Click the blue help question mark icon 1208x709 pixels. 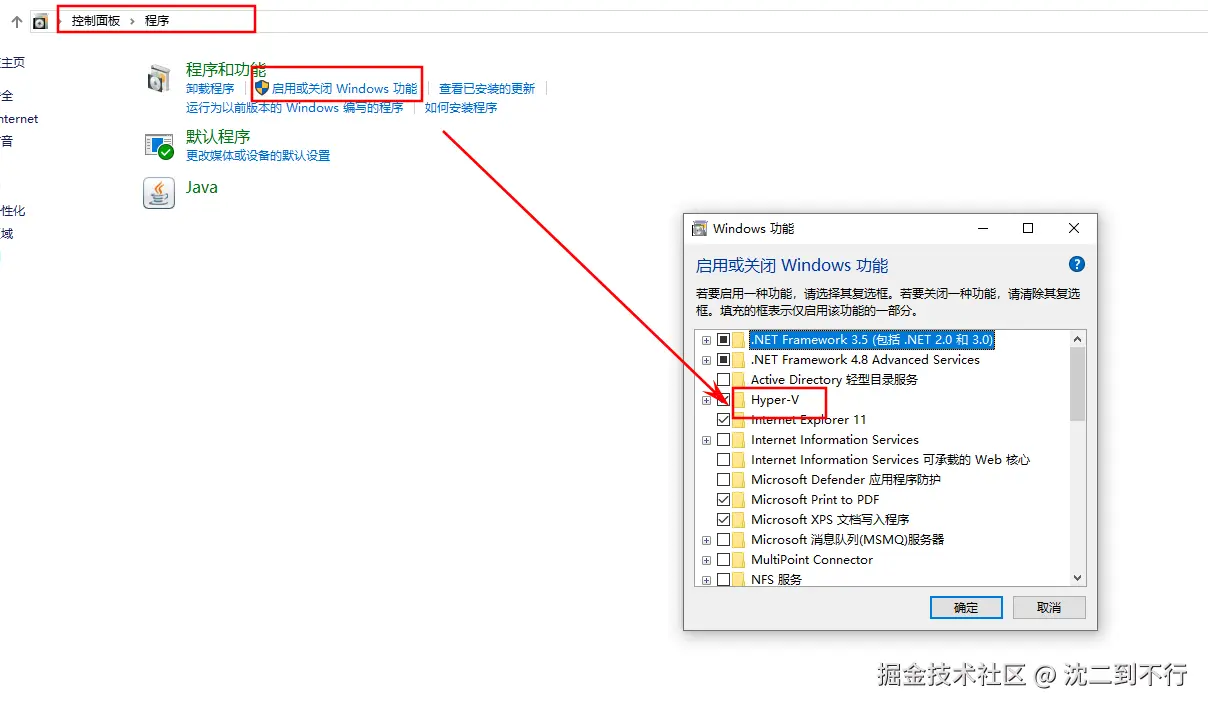pyautogui.click(x=1076, y=265)
